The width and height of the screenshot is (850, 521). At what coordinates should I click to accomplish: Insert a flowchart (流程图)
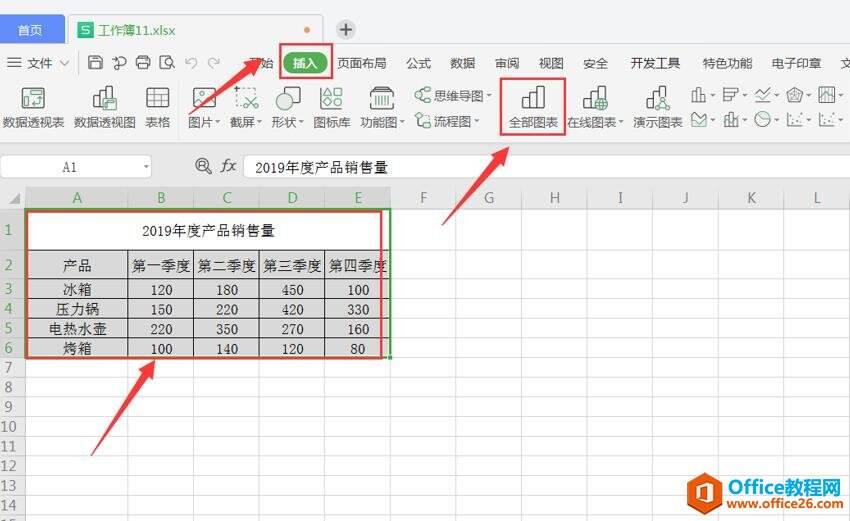point(447,121)
